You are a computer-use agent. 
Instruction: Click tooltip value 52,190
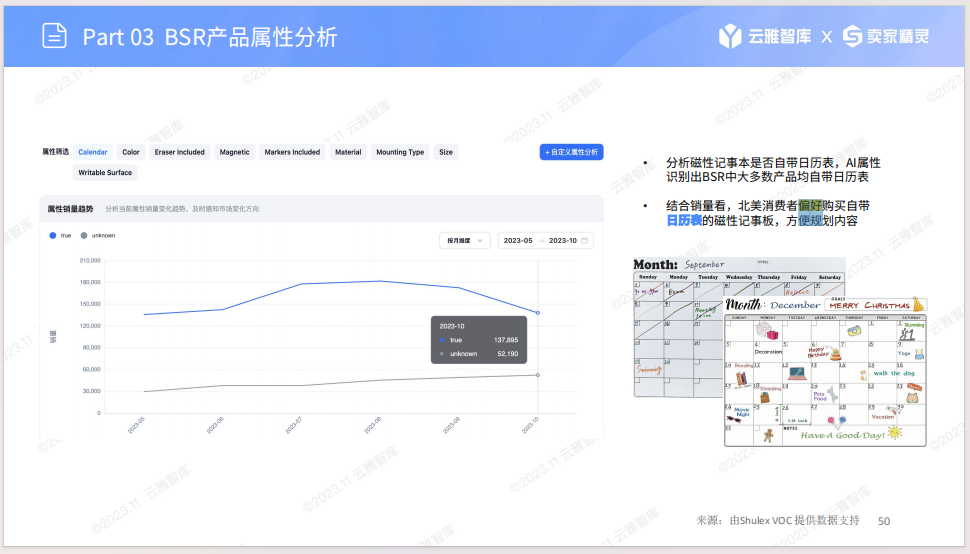pos(508,354)
